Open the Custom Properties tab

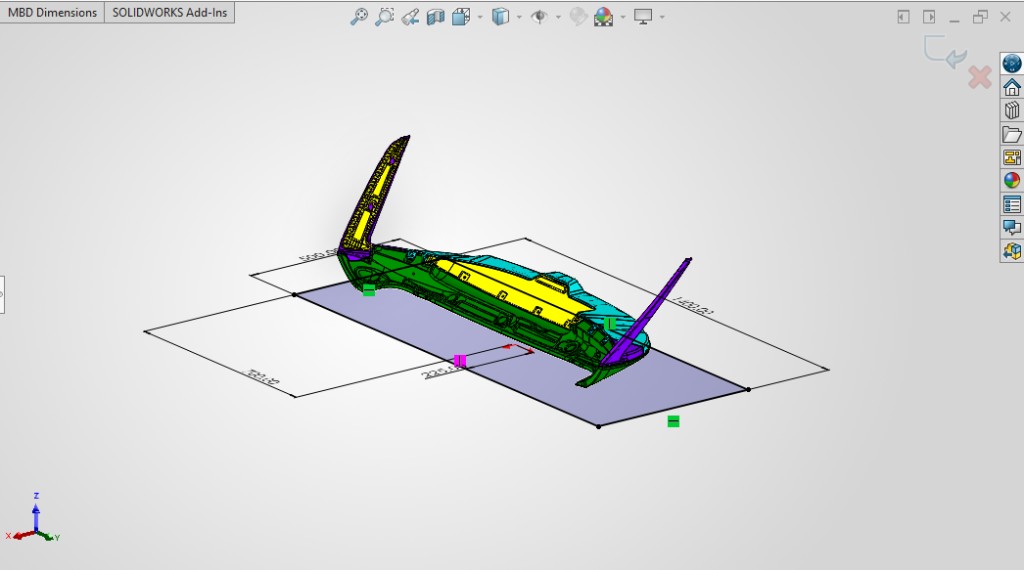coord(1012,204)
